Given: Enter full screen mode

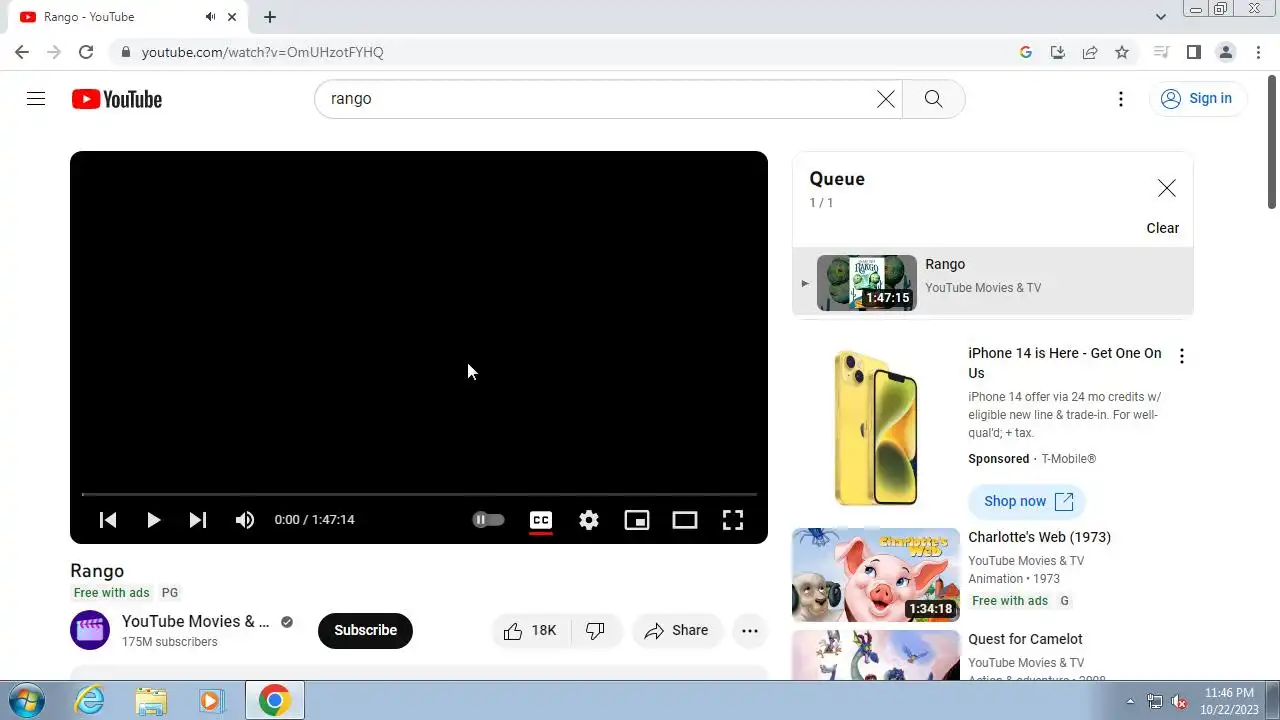Looking at the screenshot, I should [733, 520].
